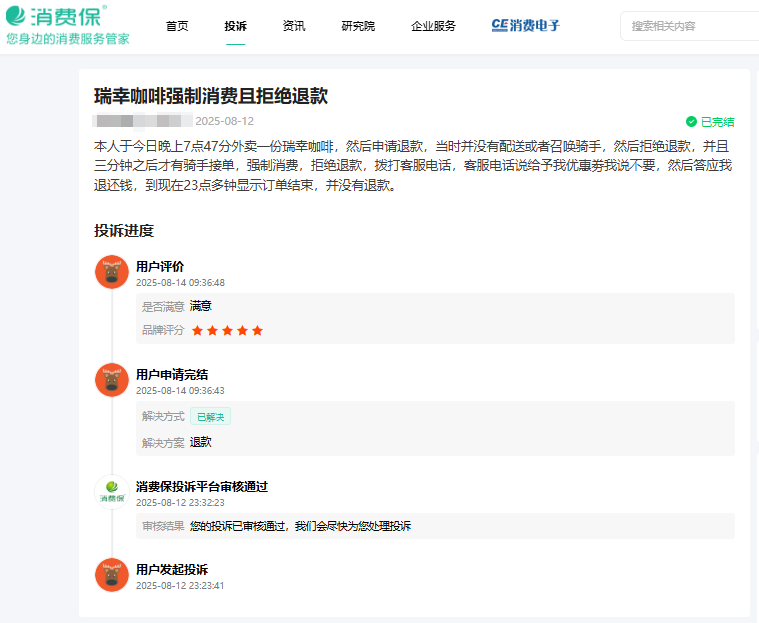759x623 pixels.
Task: Select the 投诉 navigation tab
Action: tap(236, 26)
